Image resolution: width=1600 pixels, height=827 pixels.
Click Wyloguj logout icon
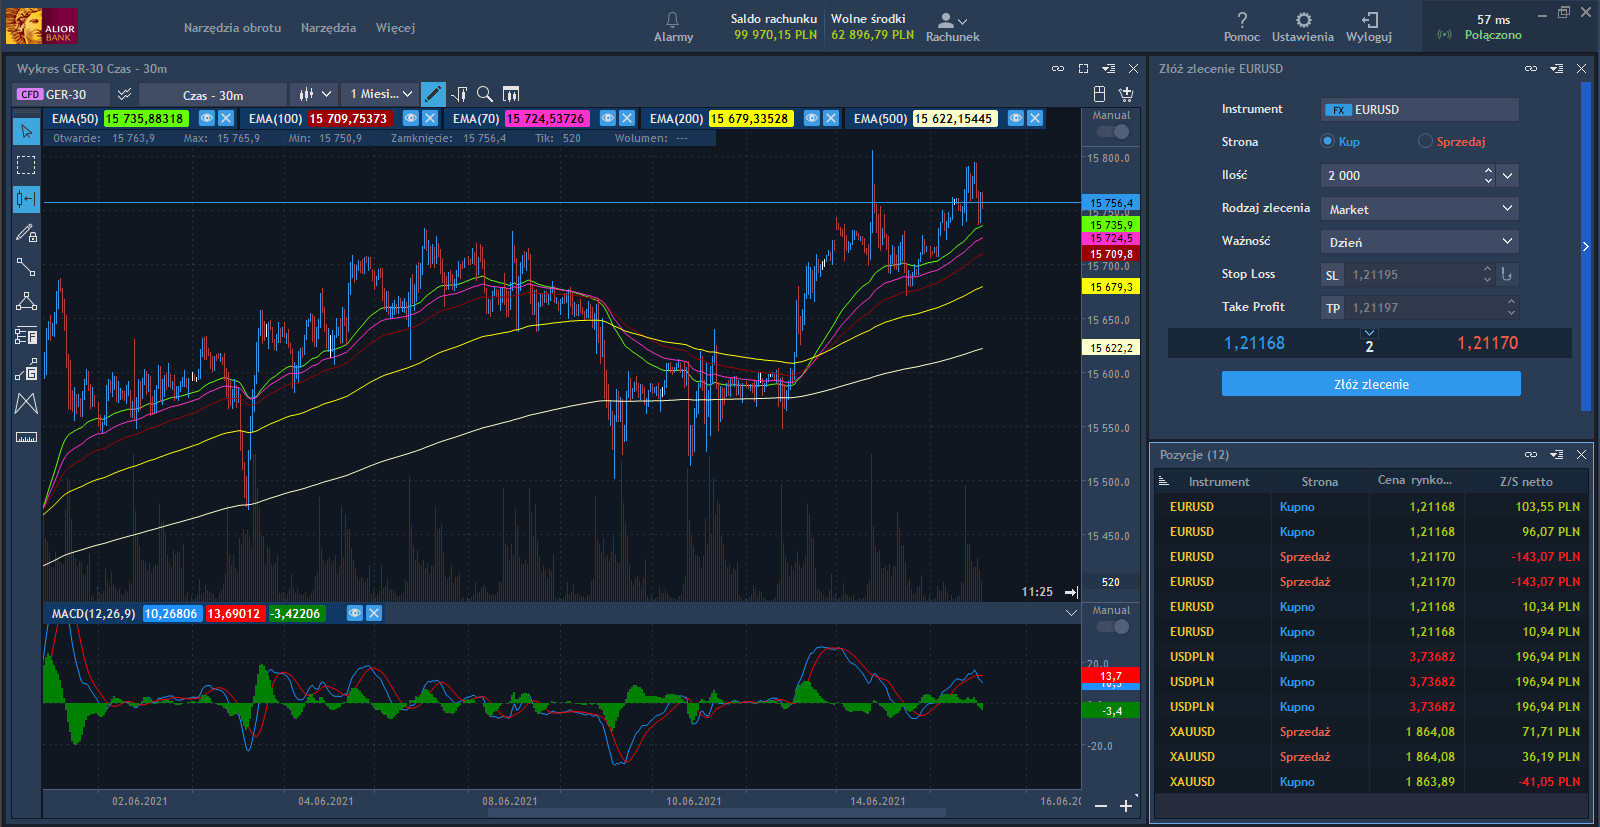coord(1369,27)
